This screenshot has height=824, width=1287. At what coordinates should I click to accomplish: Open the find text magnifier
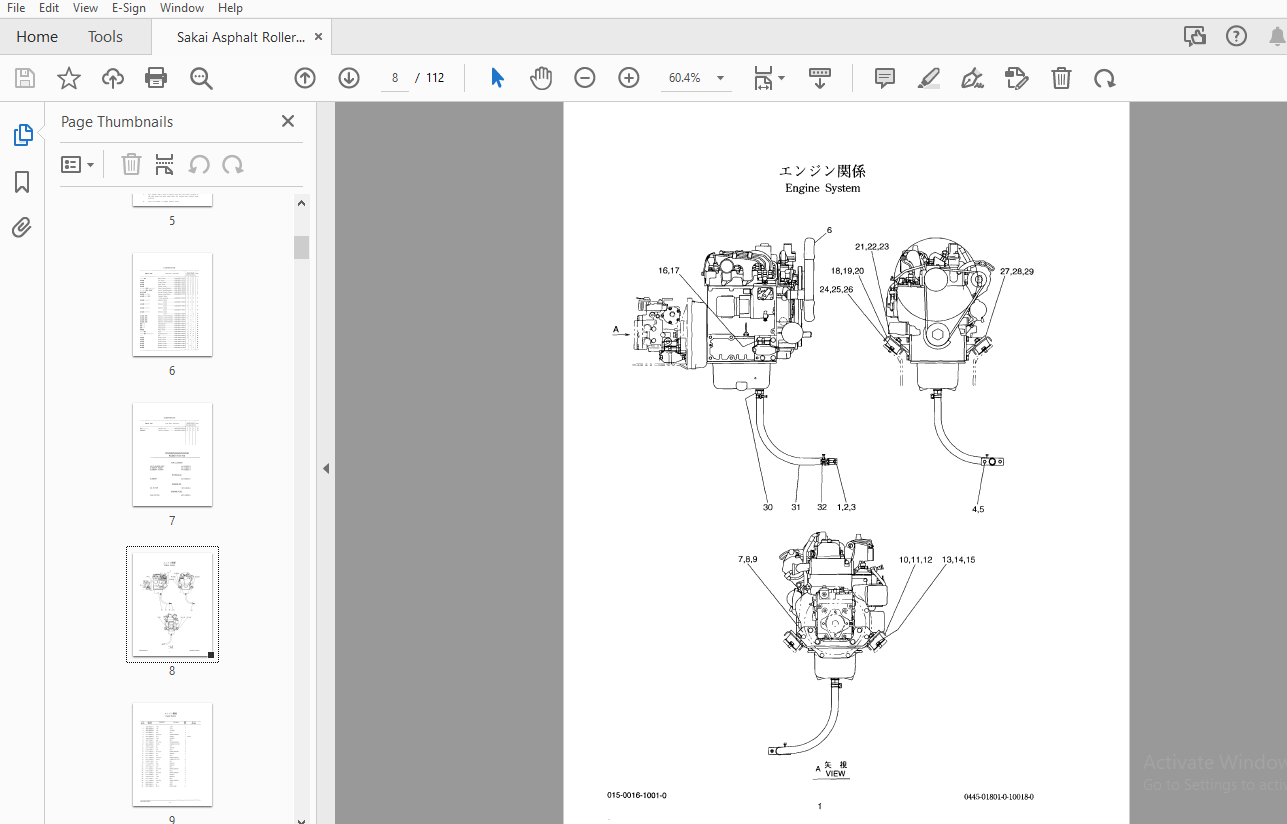(202, 78)
